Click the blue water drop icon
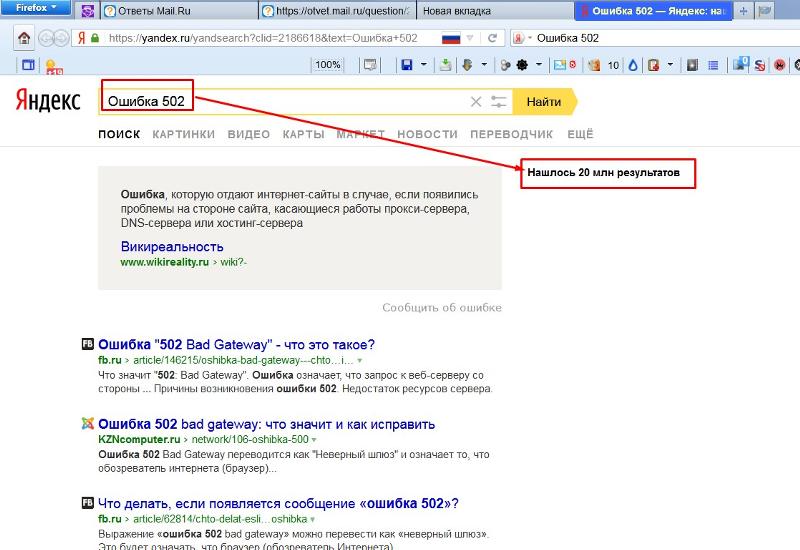800x550 pixels. coord(633,65)
